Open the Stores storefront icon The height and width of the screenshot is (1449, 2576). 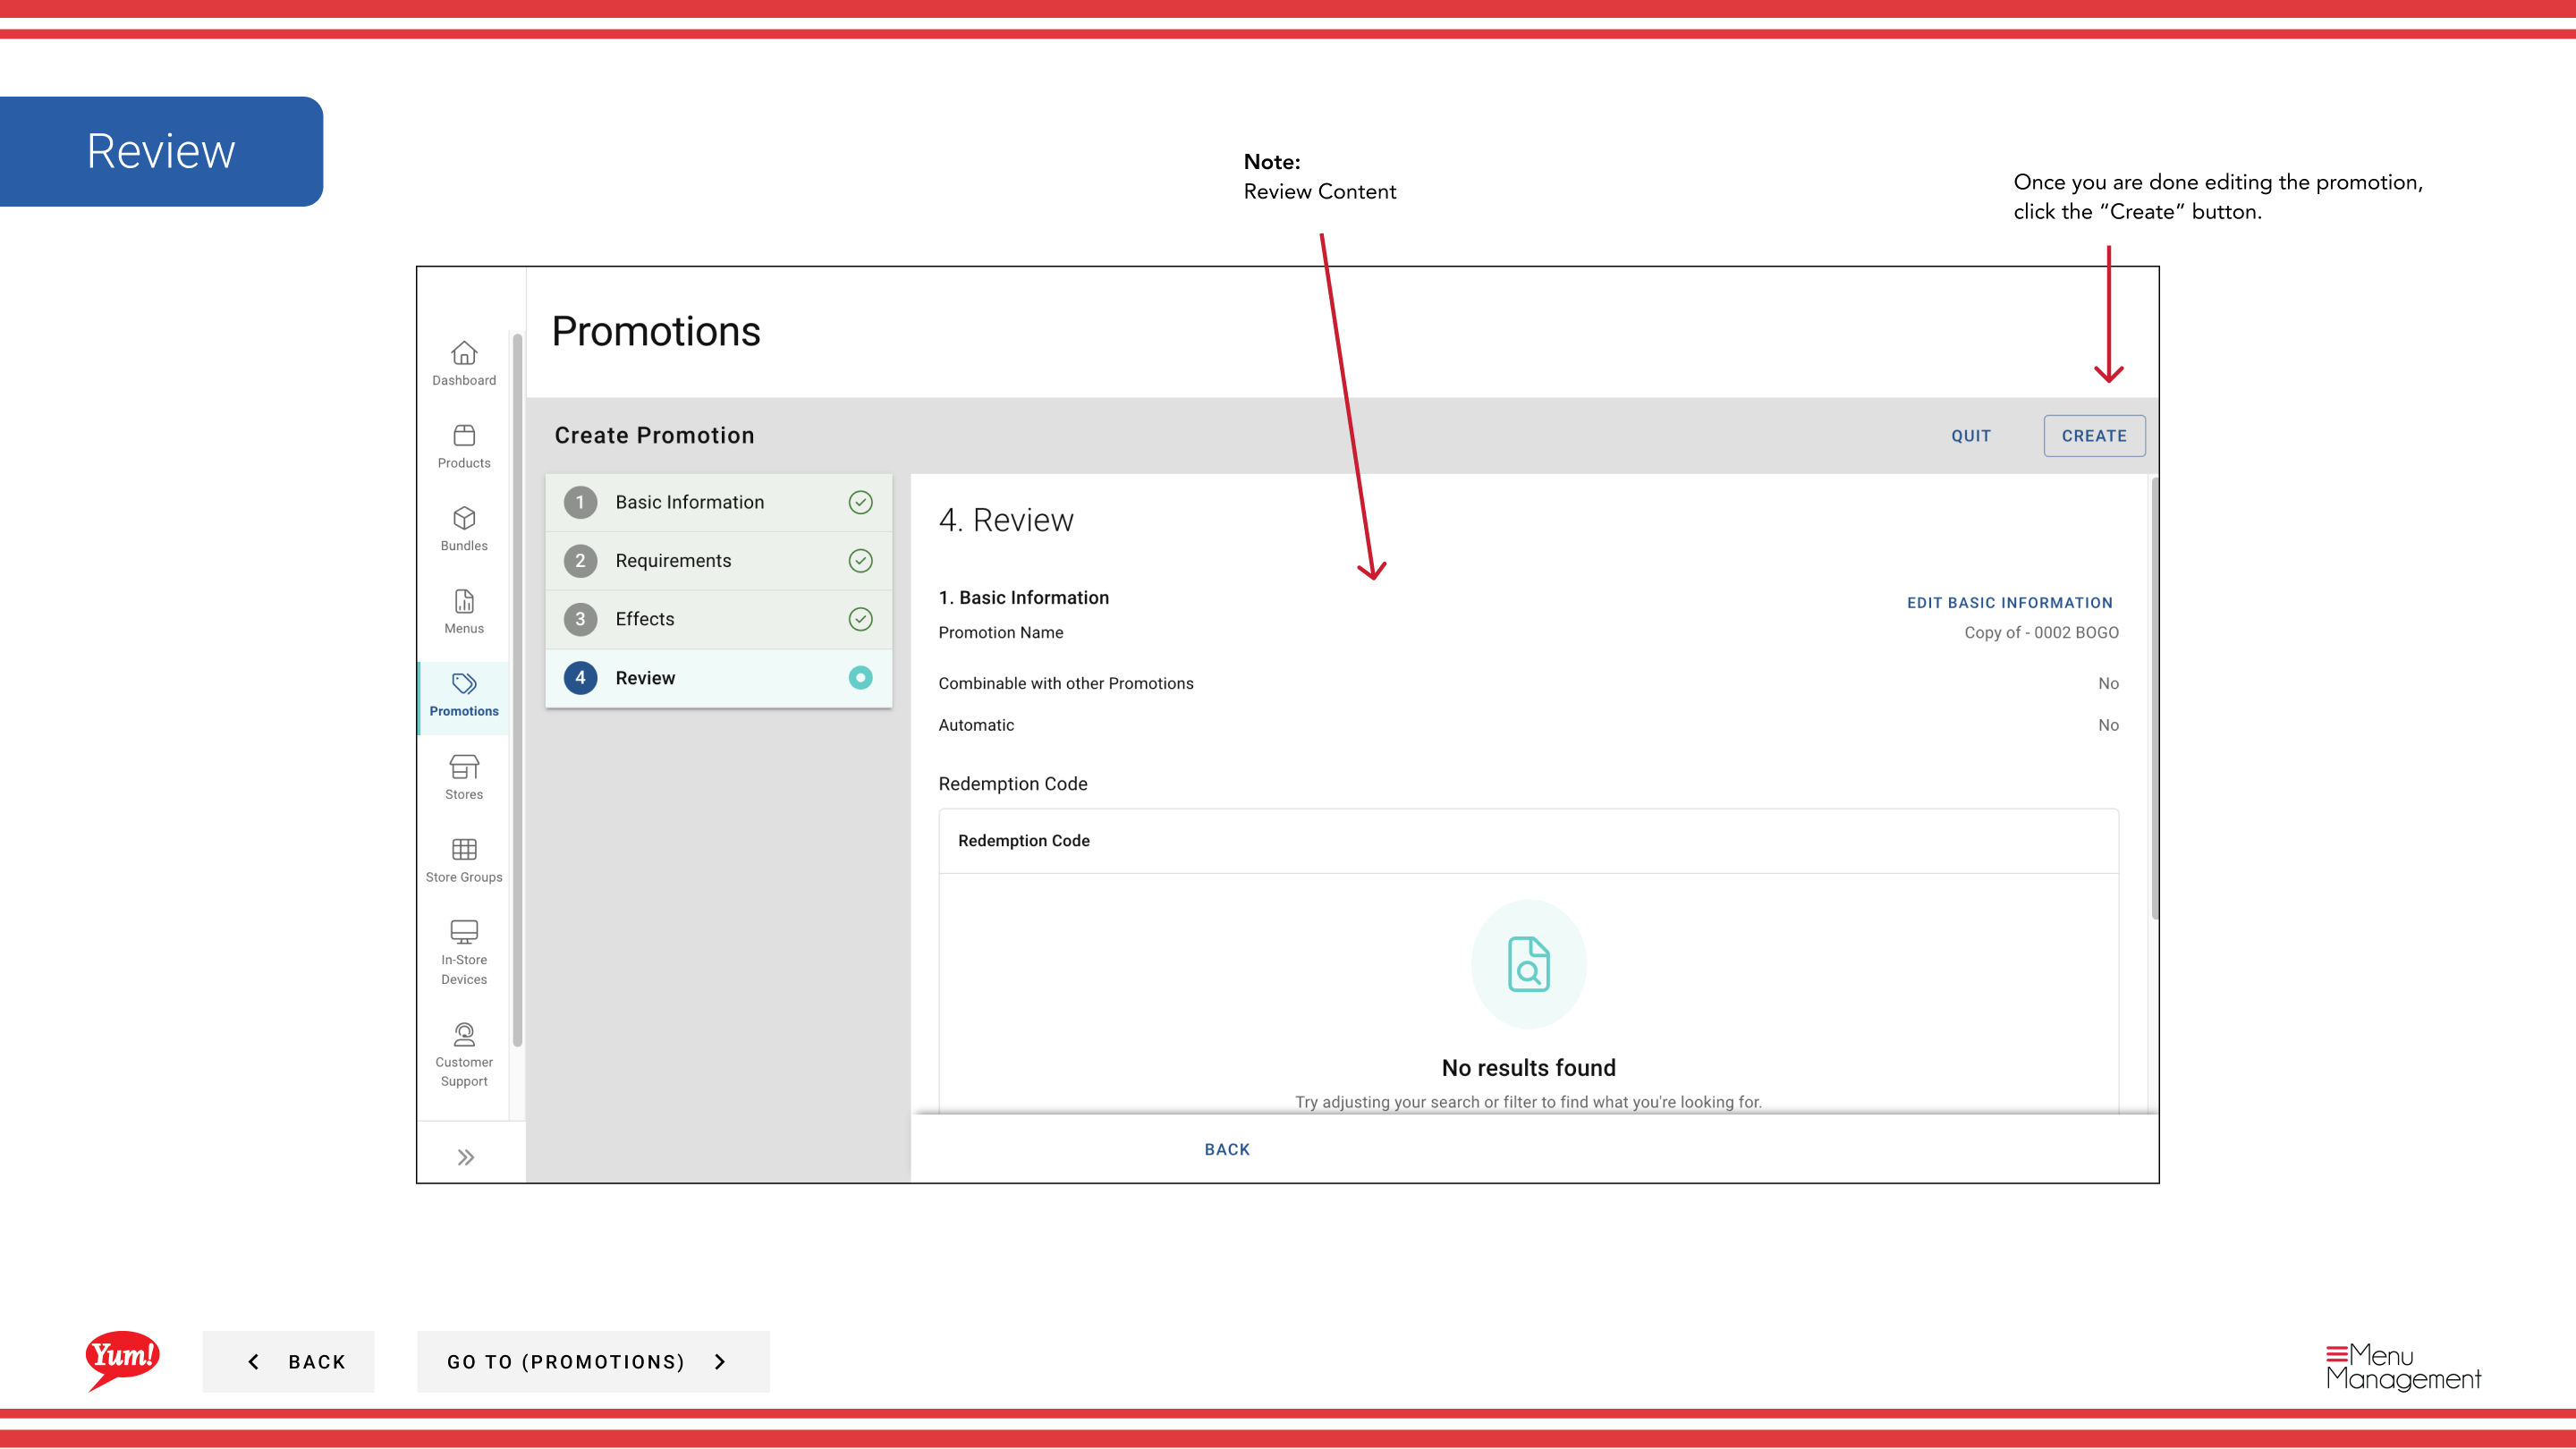[464, 767]
